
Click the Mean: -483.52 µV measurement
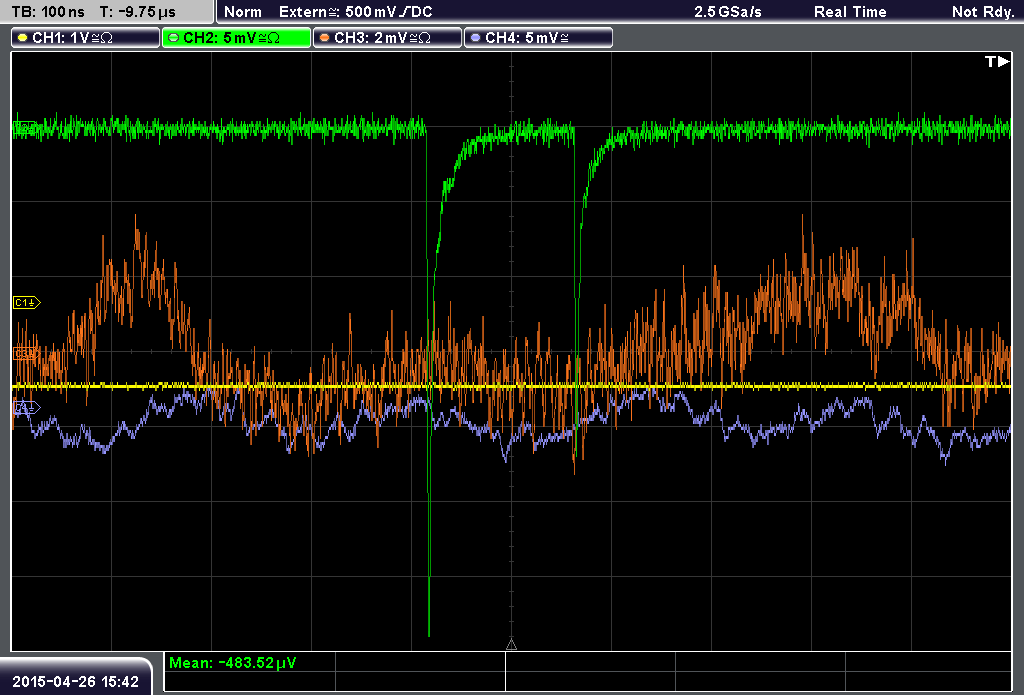click(x=232, y=662)
